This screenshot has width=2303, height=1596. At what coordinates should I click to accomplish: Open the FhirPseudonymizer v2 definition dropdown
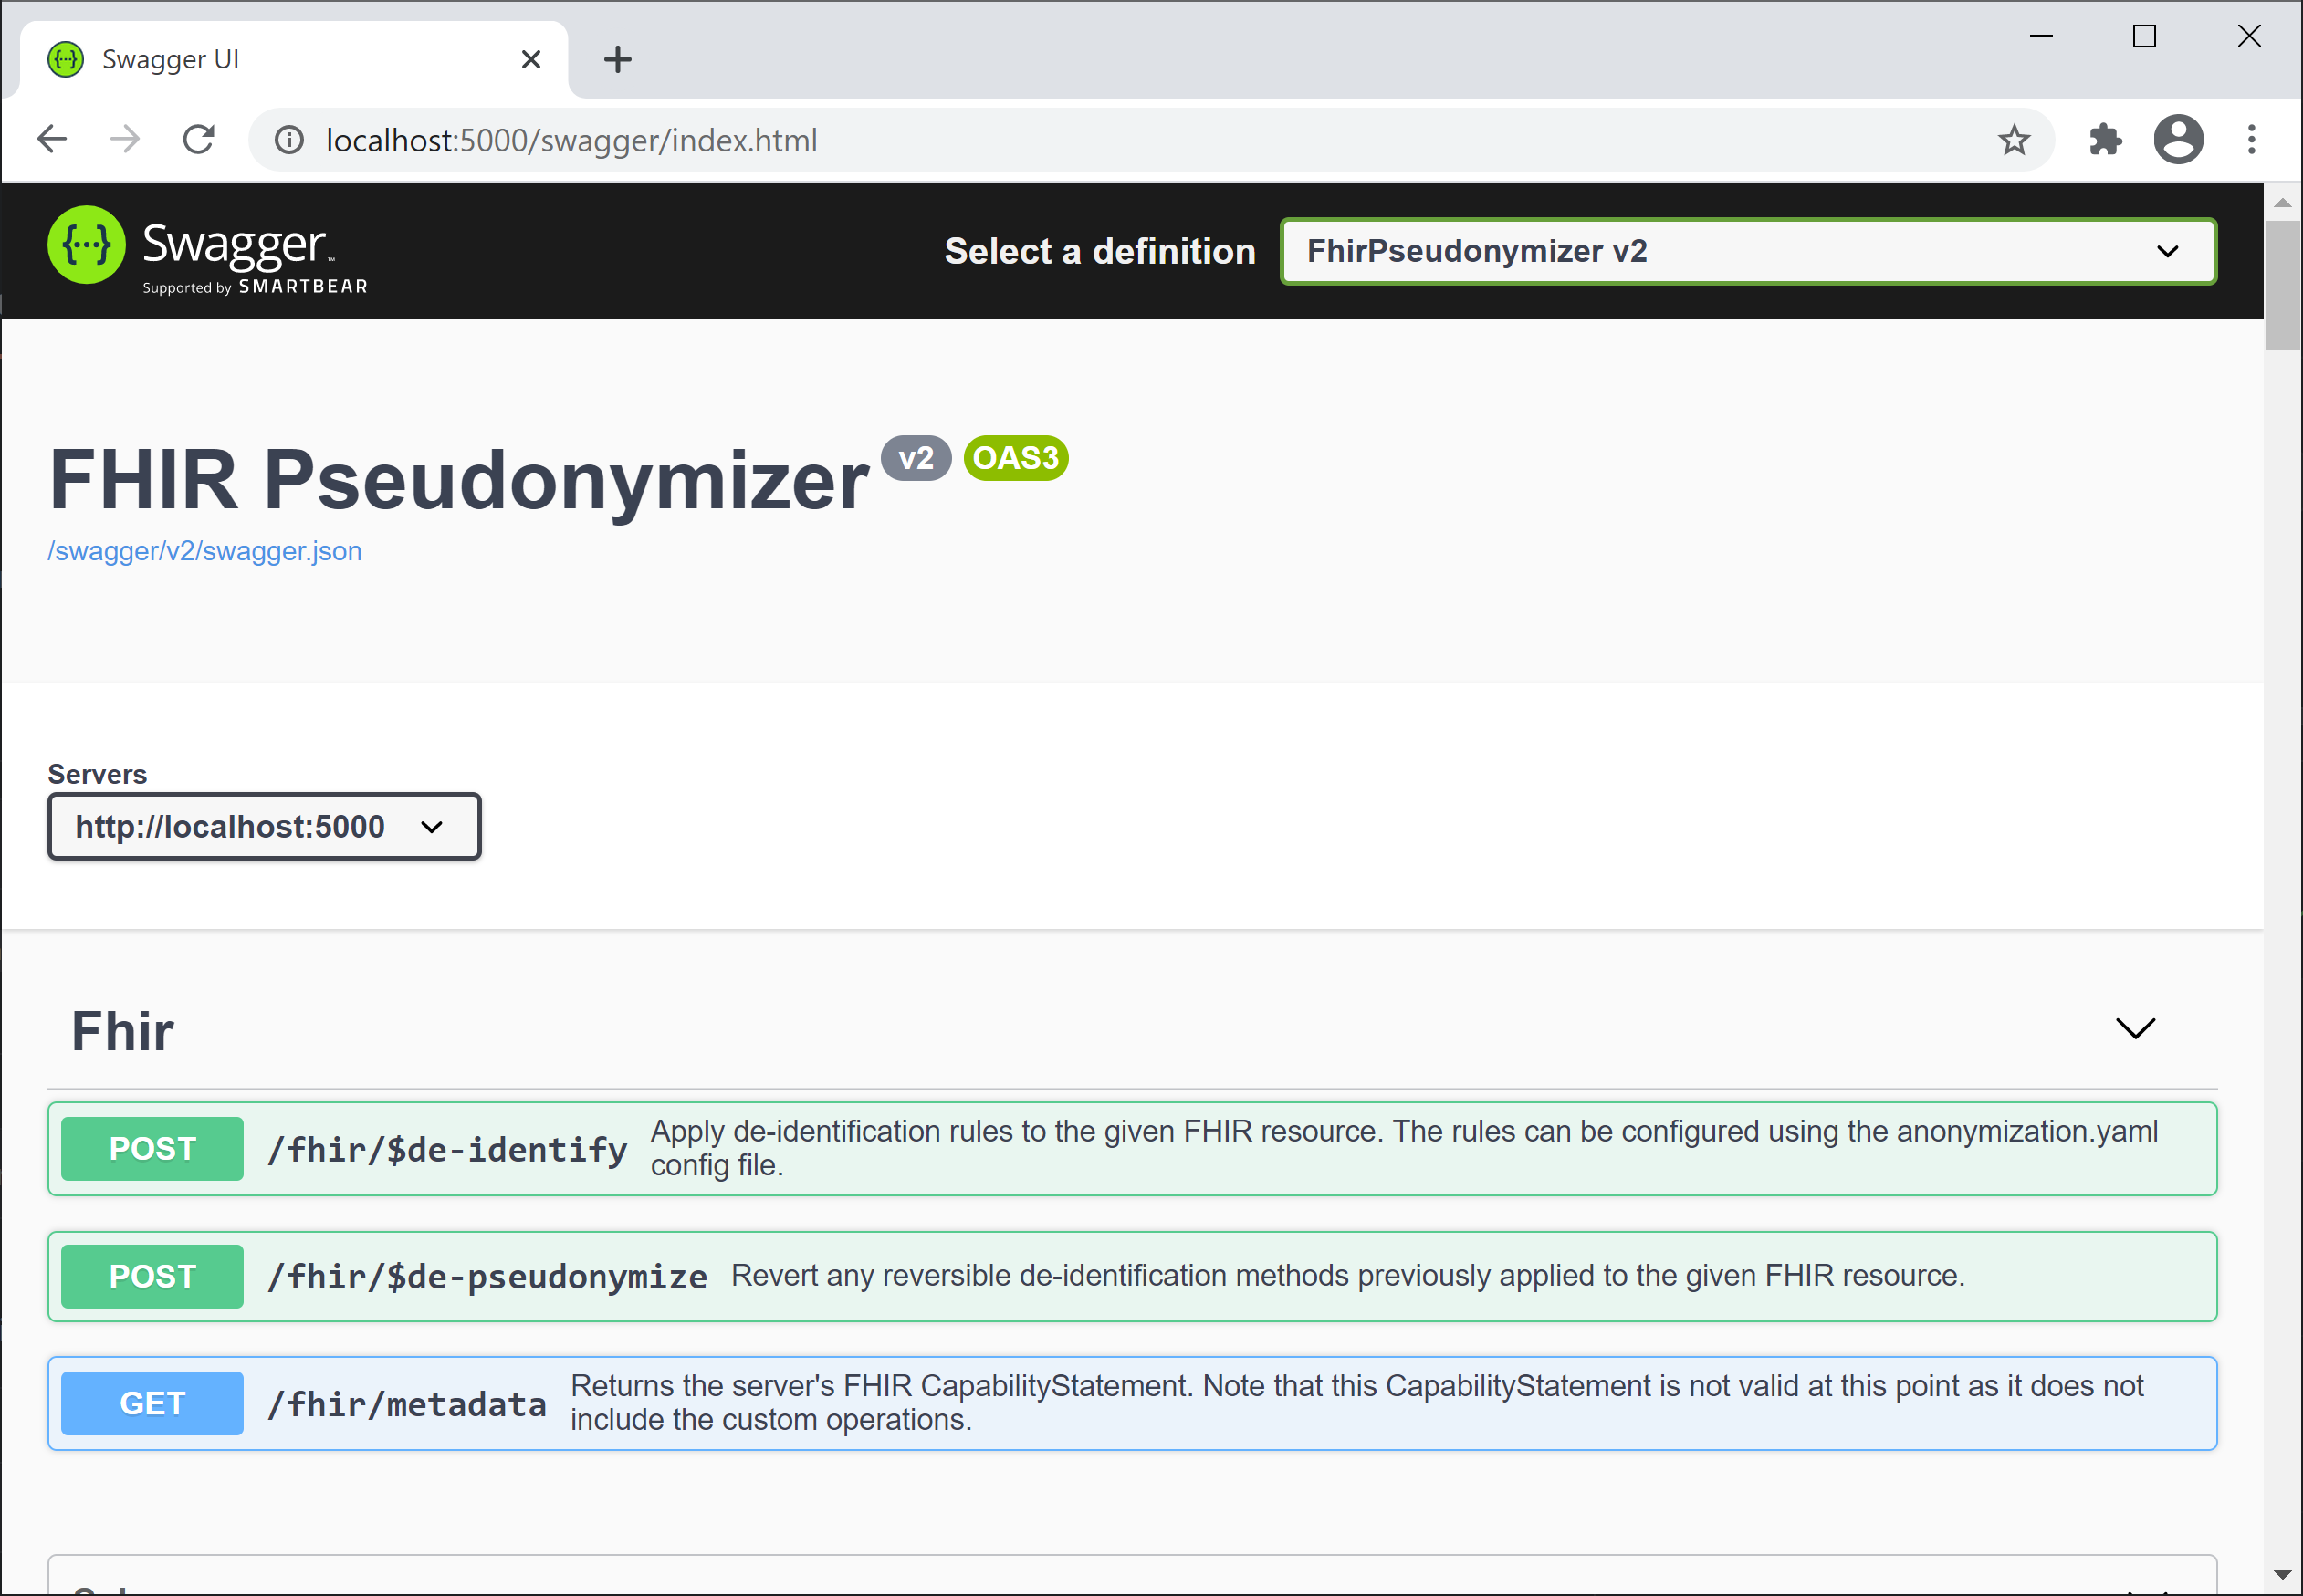point(1747,251)
